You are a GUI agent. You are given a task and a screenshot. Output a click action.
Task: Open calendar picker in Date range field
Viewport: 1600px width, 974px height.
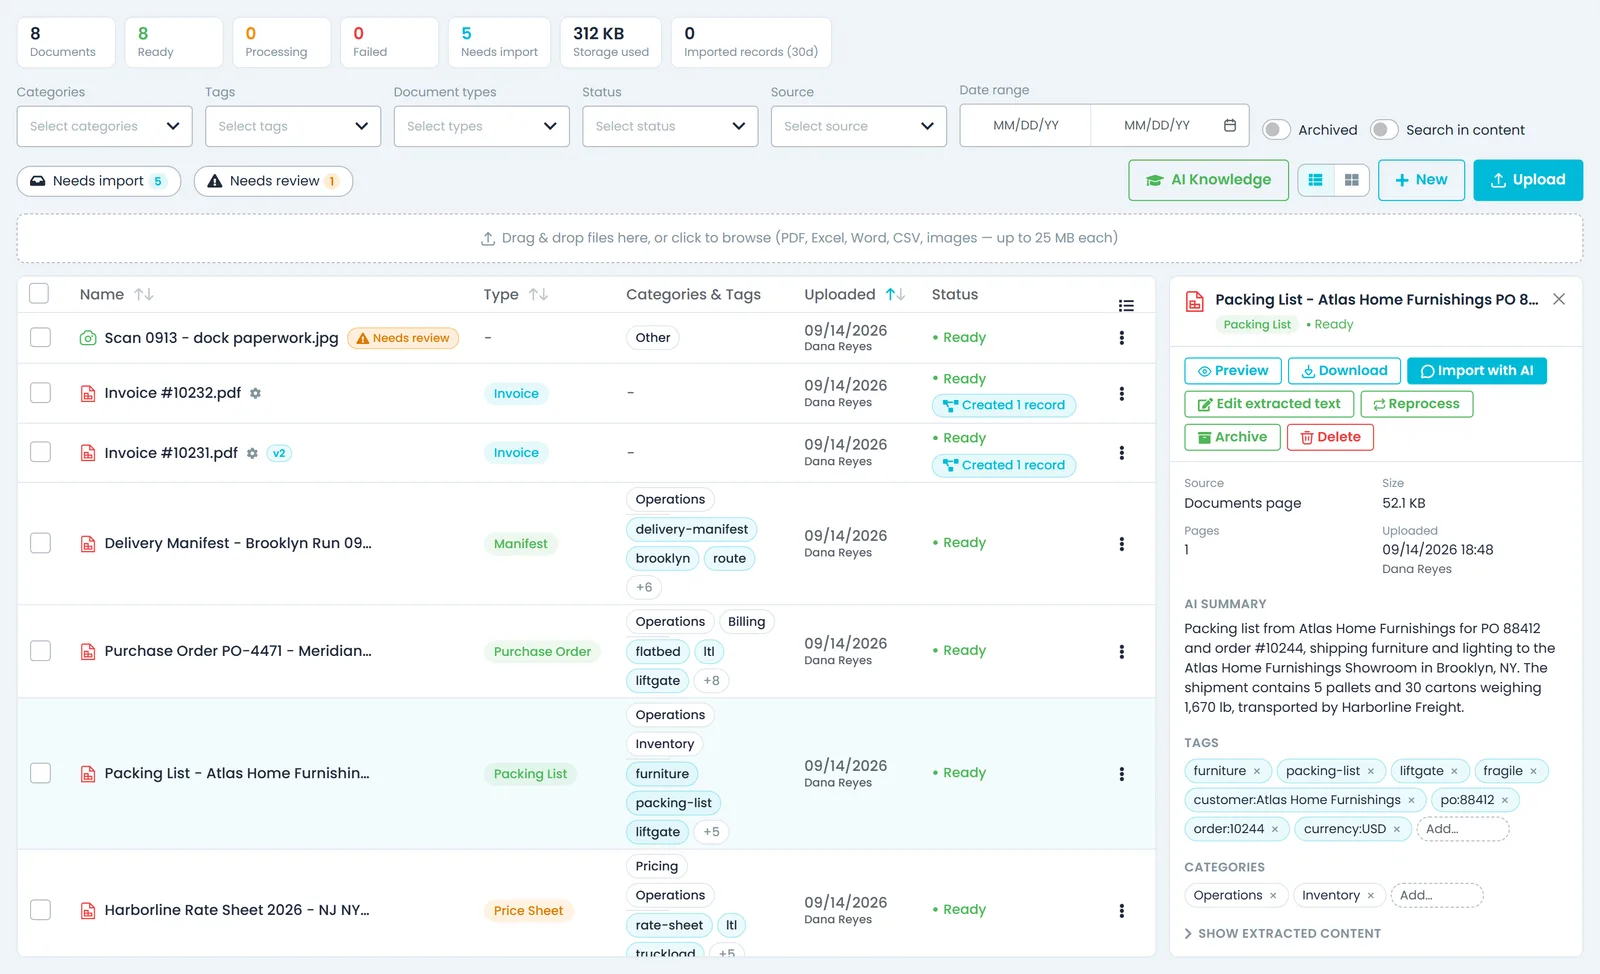1230,125
